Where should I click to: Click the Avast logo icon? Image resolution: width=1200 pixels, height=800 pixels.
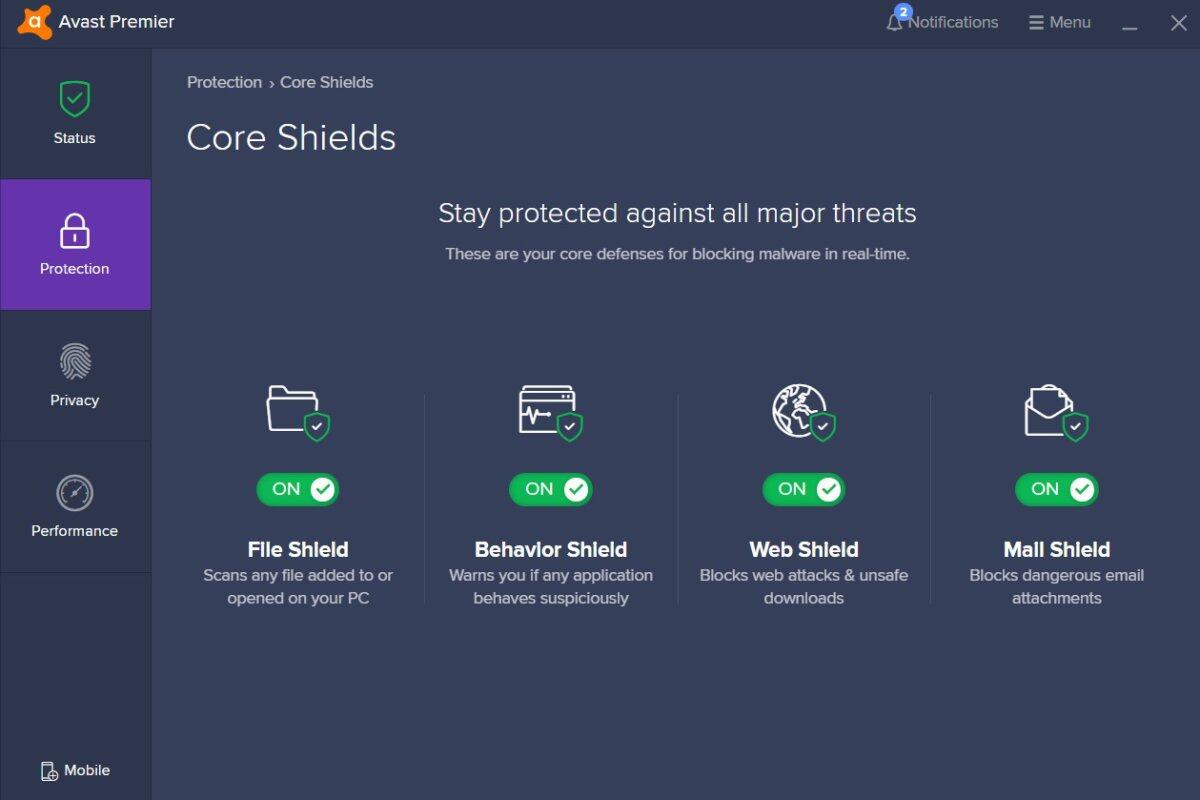pyautogui.click(x=35, y=22)
